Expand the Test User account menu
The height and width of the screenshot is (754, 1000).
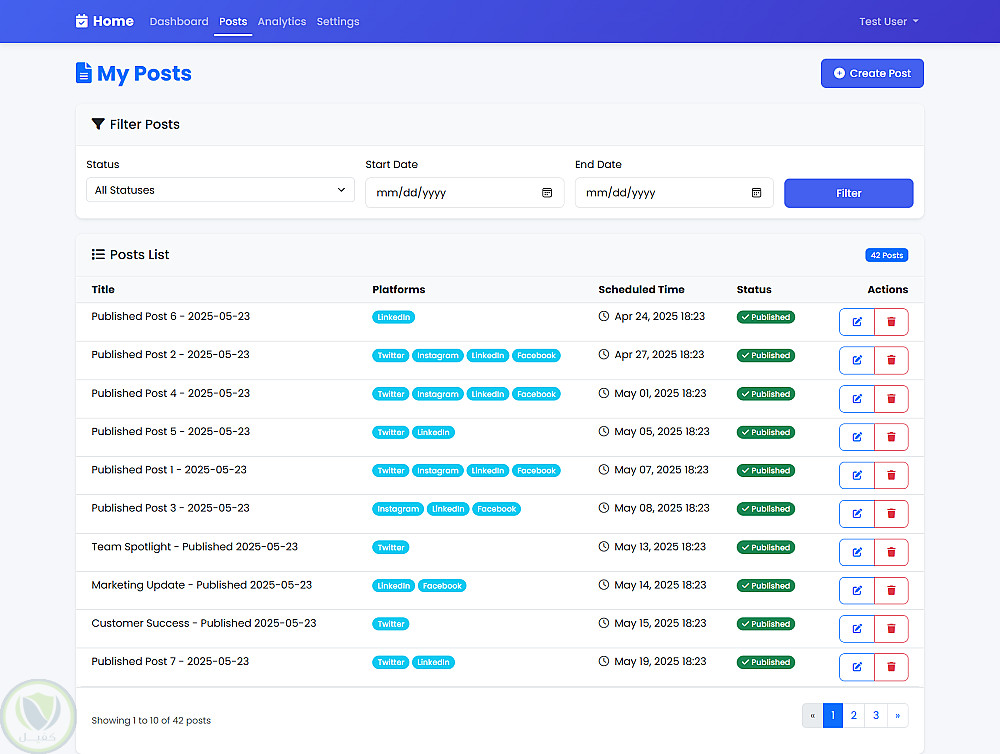click(x=888, y=21)
